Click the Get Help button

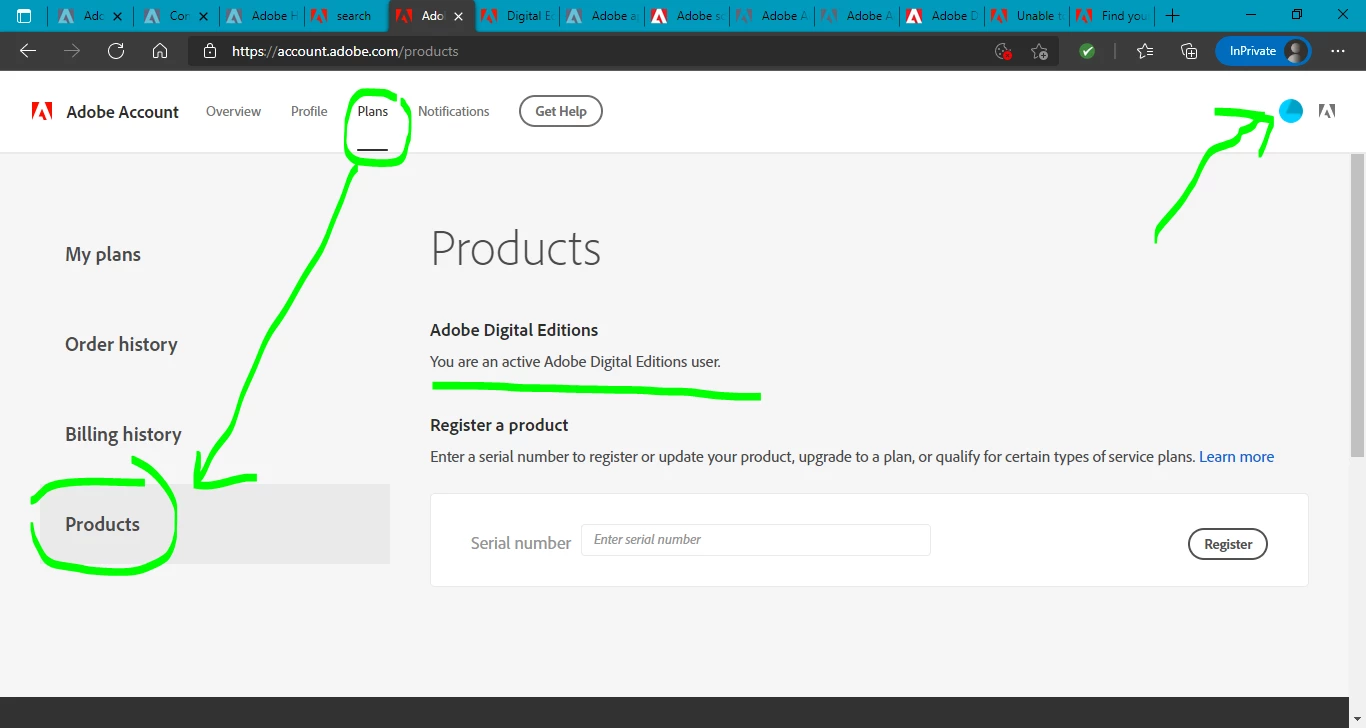tap(561, 111)
